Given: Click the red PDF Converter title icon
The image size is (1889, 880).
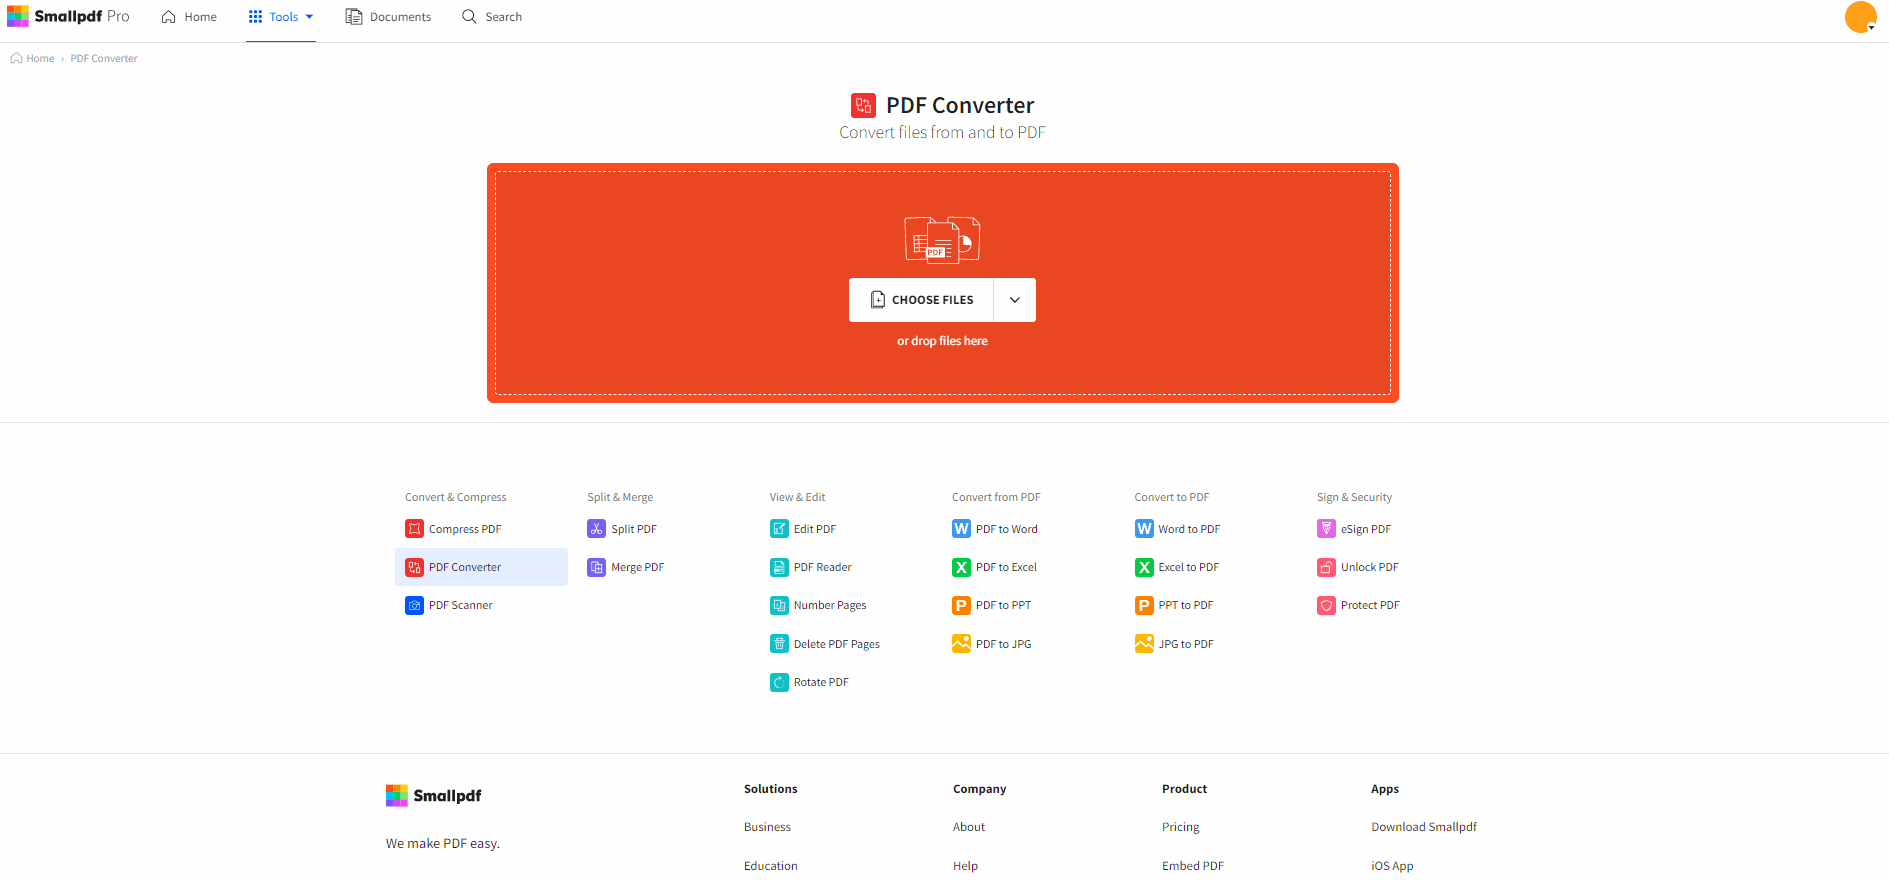Looking at the screenshot, I should [863, 105].
